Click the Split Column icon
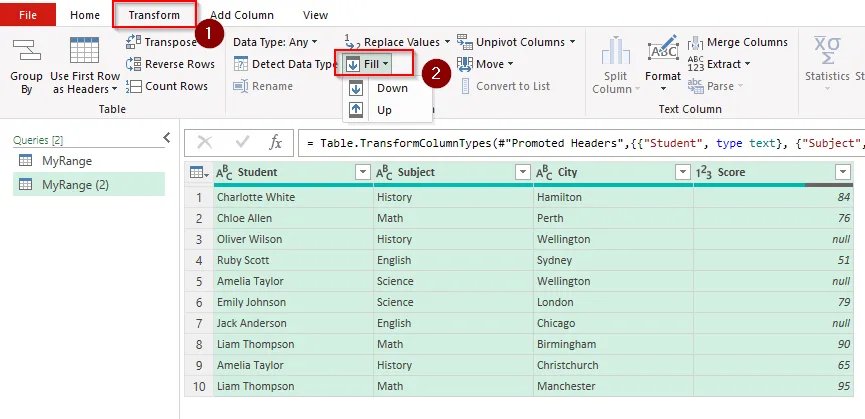 (x=616, y=51)
